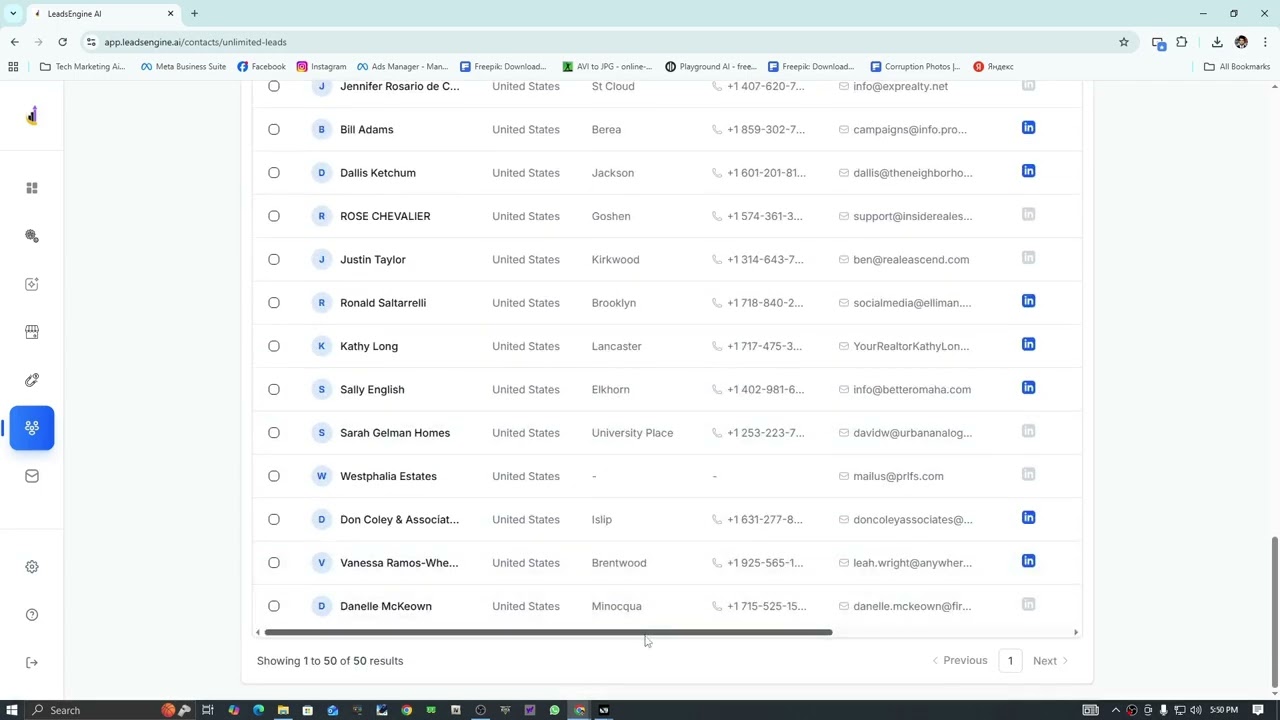
Task: Open the dashboard grid icon in sidebar
Action: tap(32, 188)
